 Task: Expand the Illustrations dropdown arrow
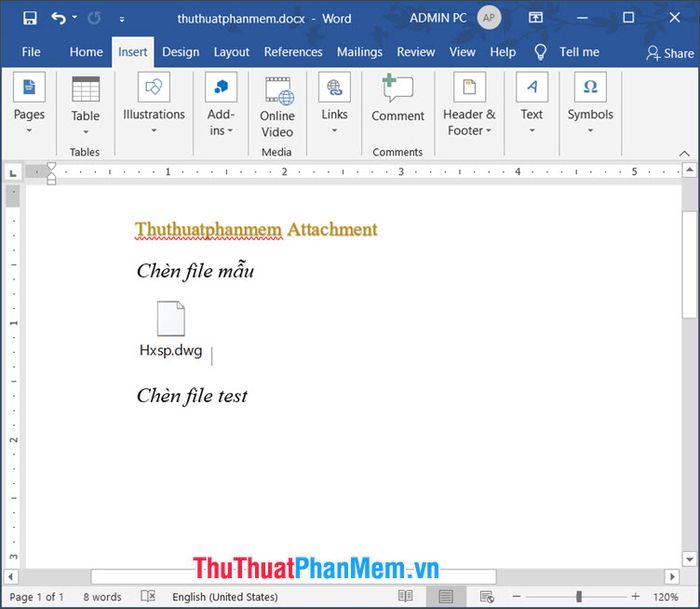coord(154,130)
